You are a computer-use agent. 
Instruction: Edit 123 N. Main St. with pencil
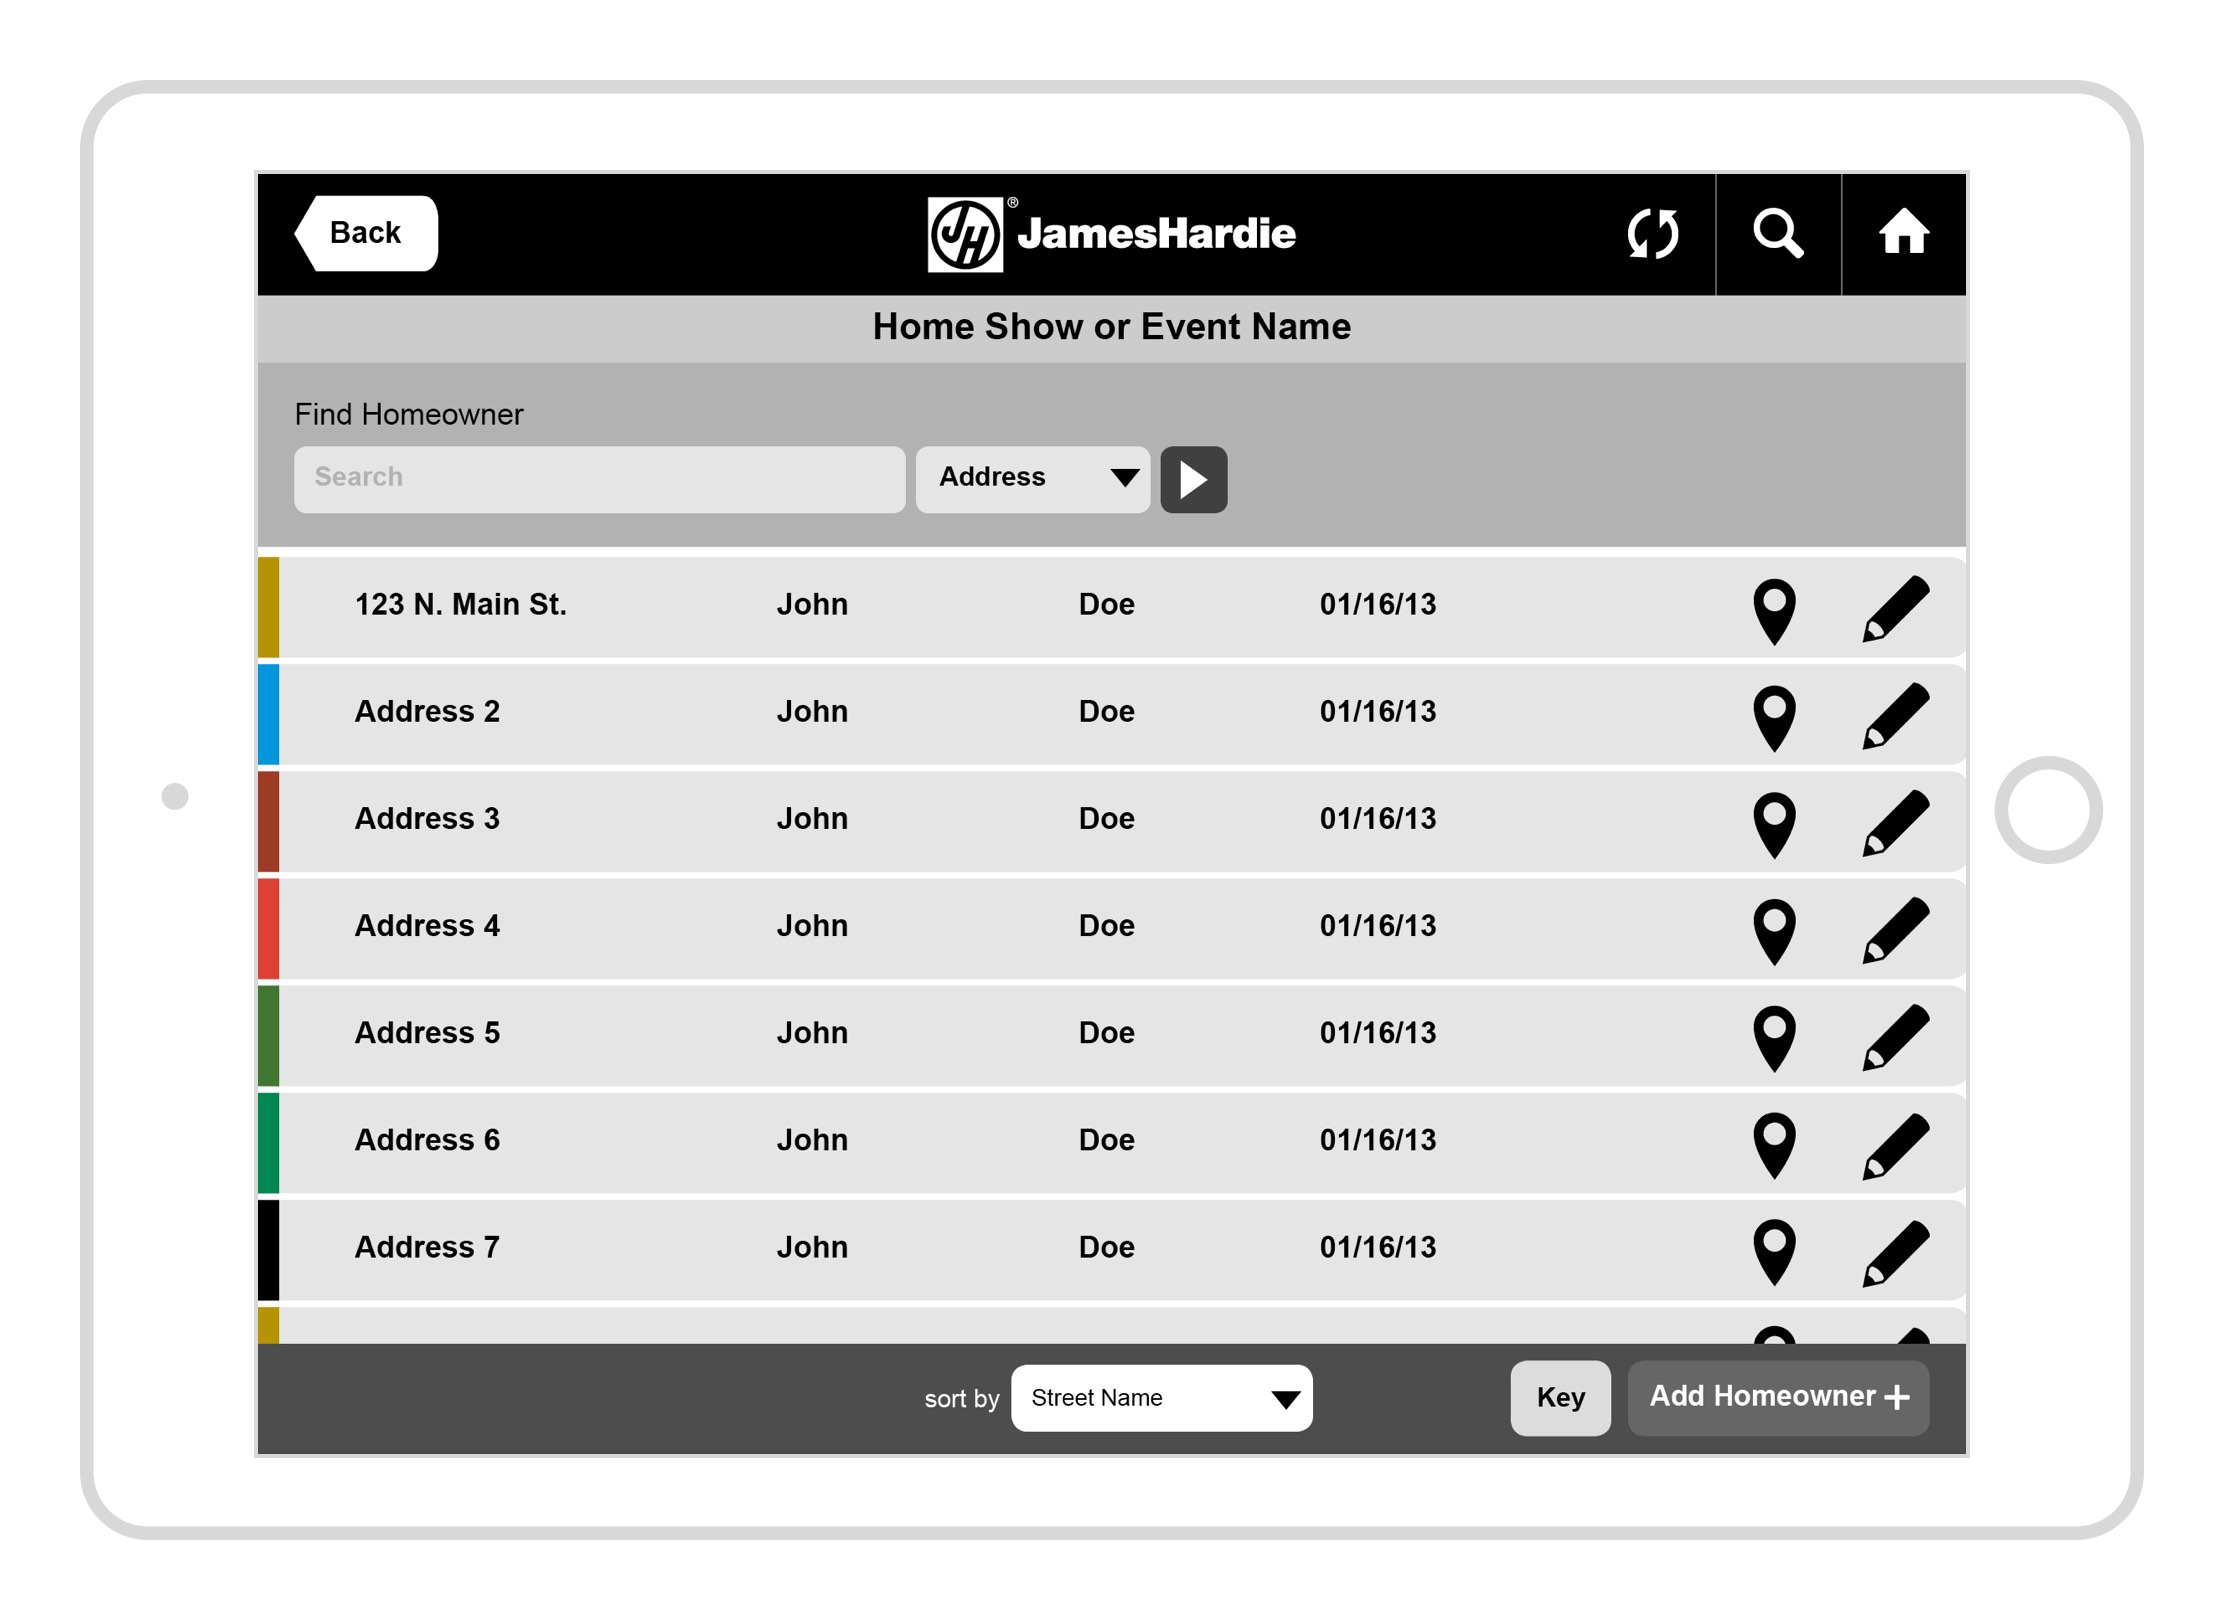[x=1895, y=608]
